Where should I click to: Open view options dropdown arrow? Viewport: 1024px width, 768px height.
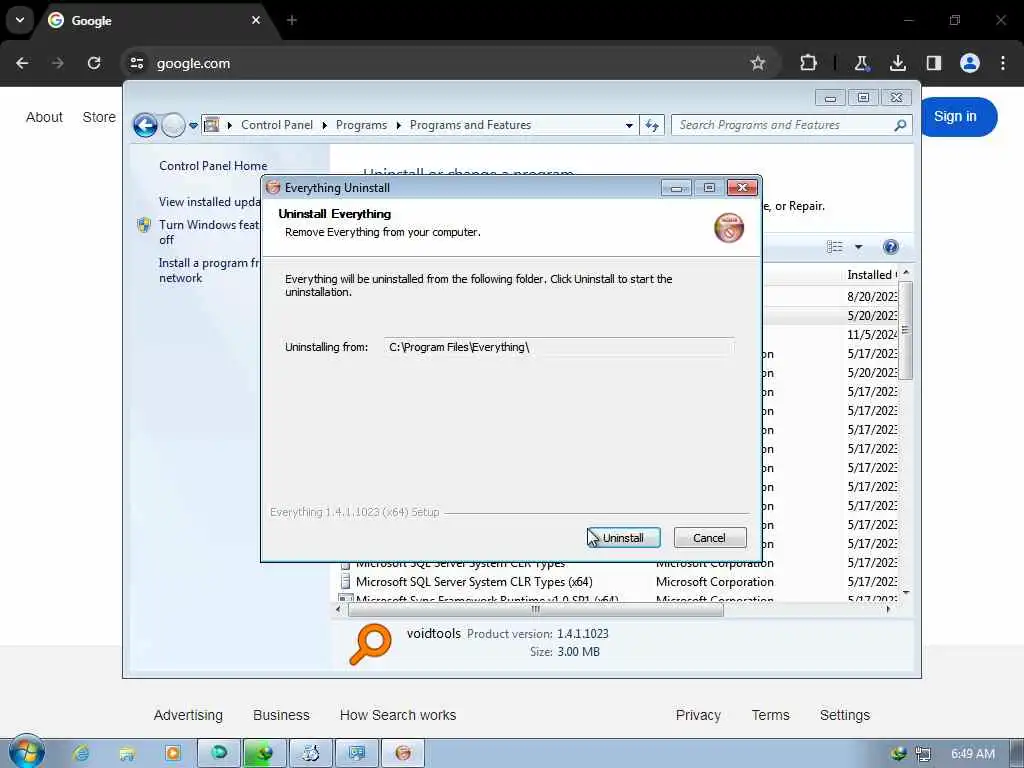coord(858,247)
